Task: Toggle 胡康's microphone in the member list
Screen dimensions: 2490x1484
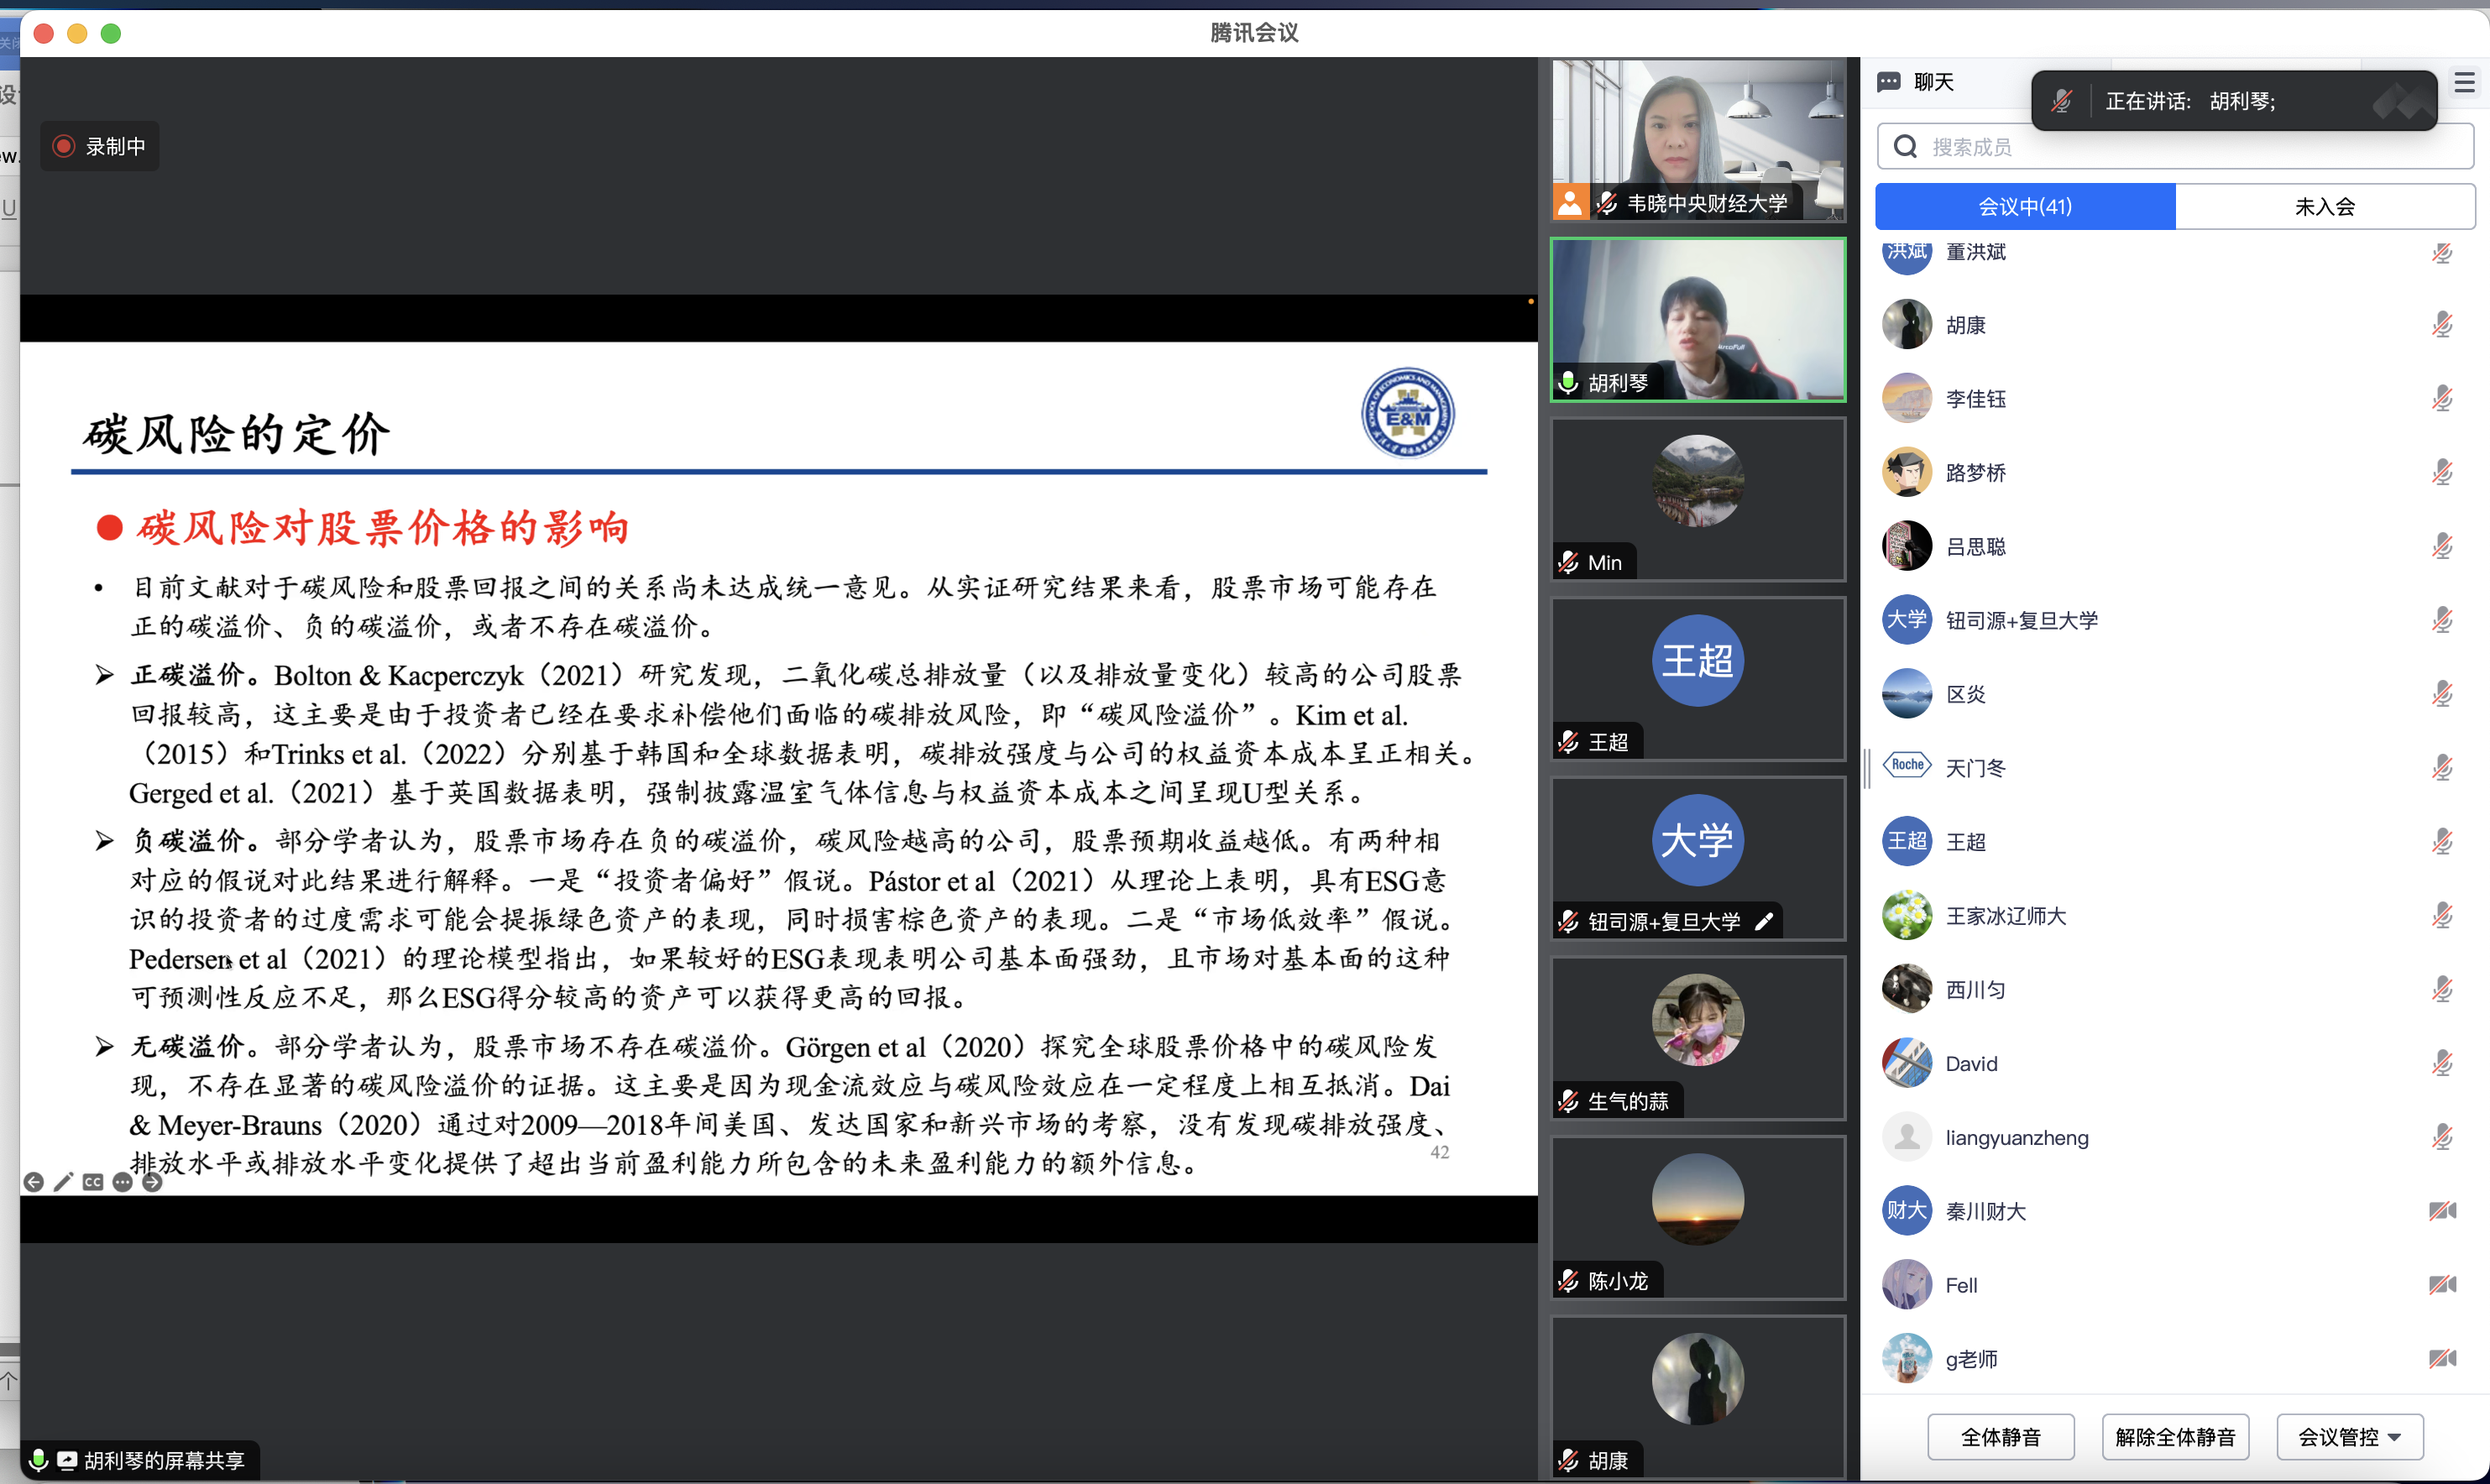Action: tap(2443, 324)
